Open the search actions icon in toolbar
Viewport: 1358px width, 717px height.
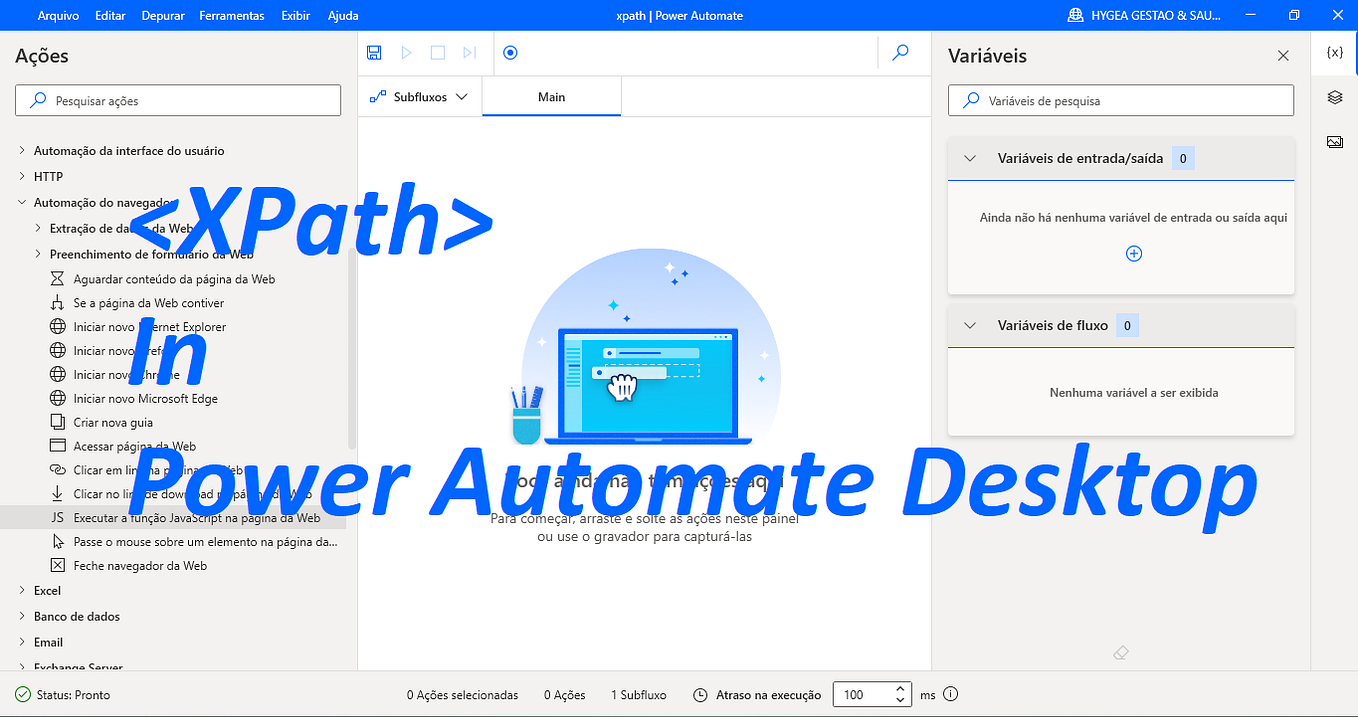(x=899, y=52)
